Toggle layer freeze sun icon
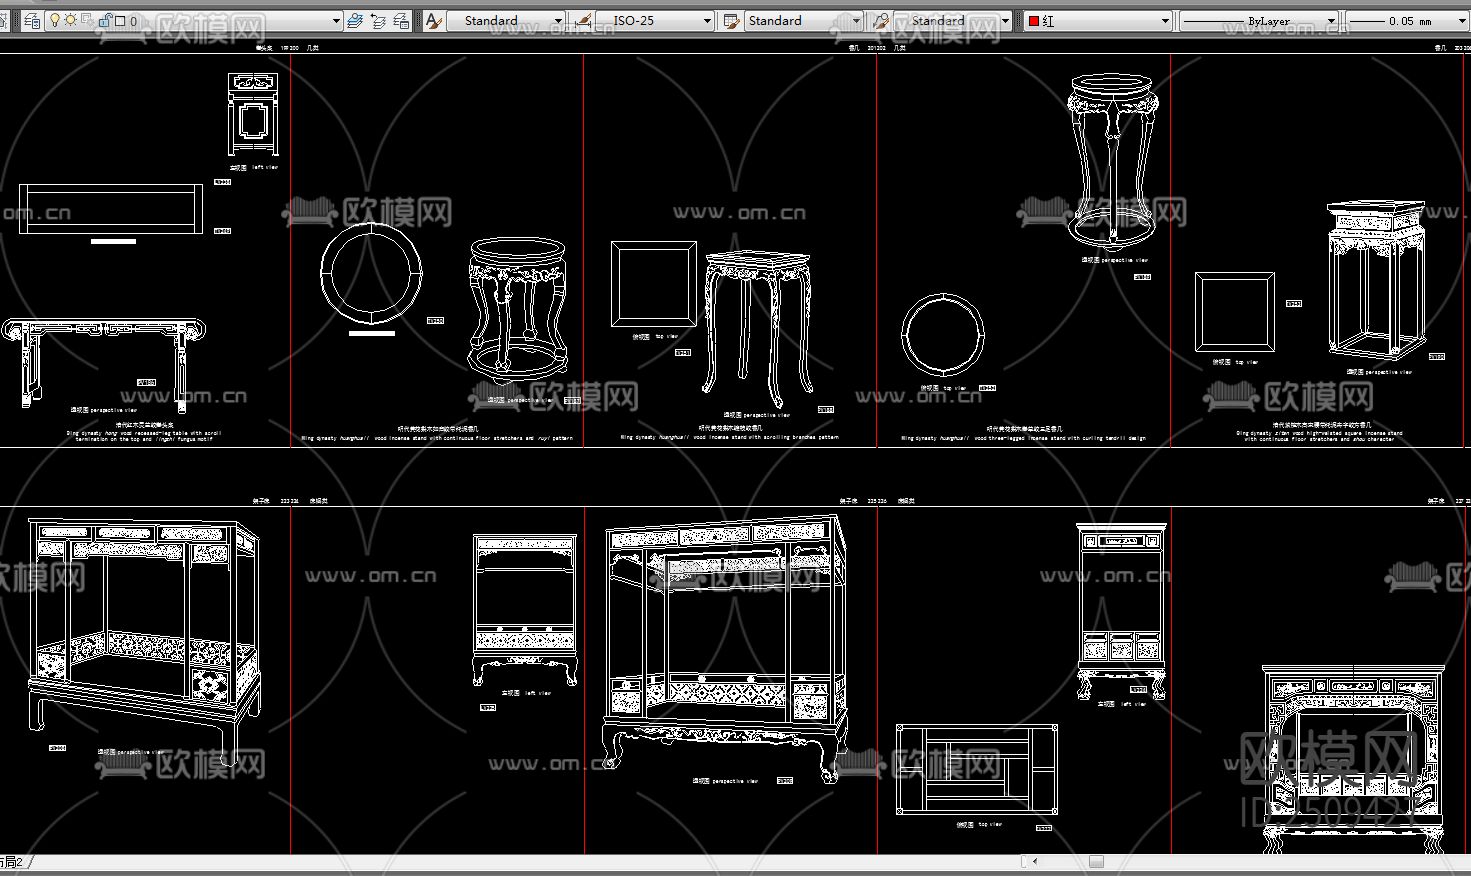This screenshot has height=876, width=1471. (71, 20)
